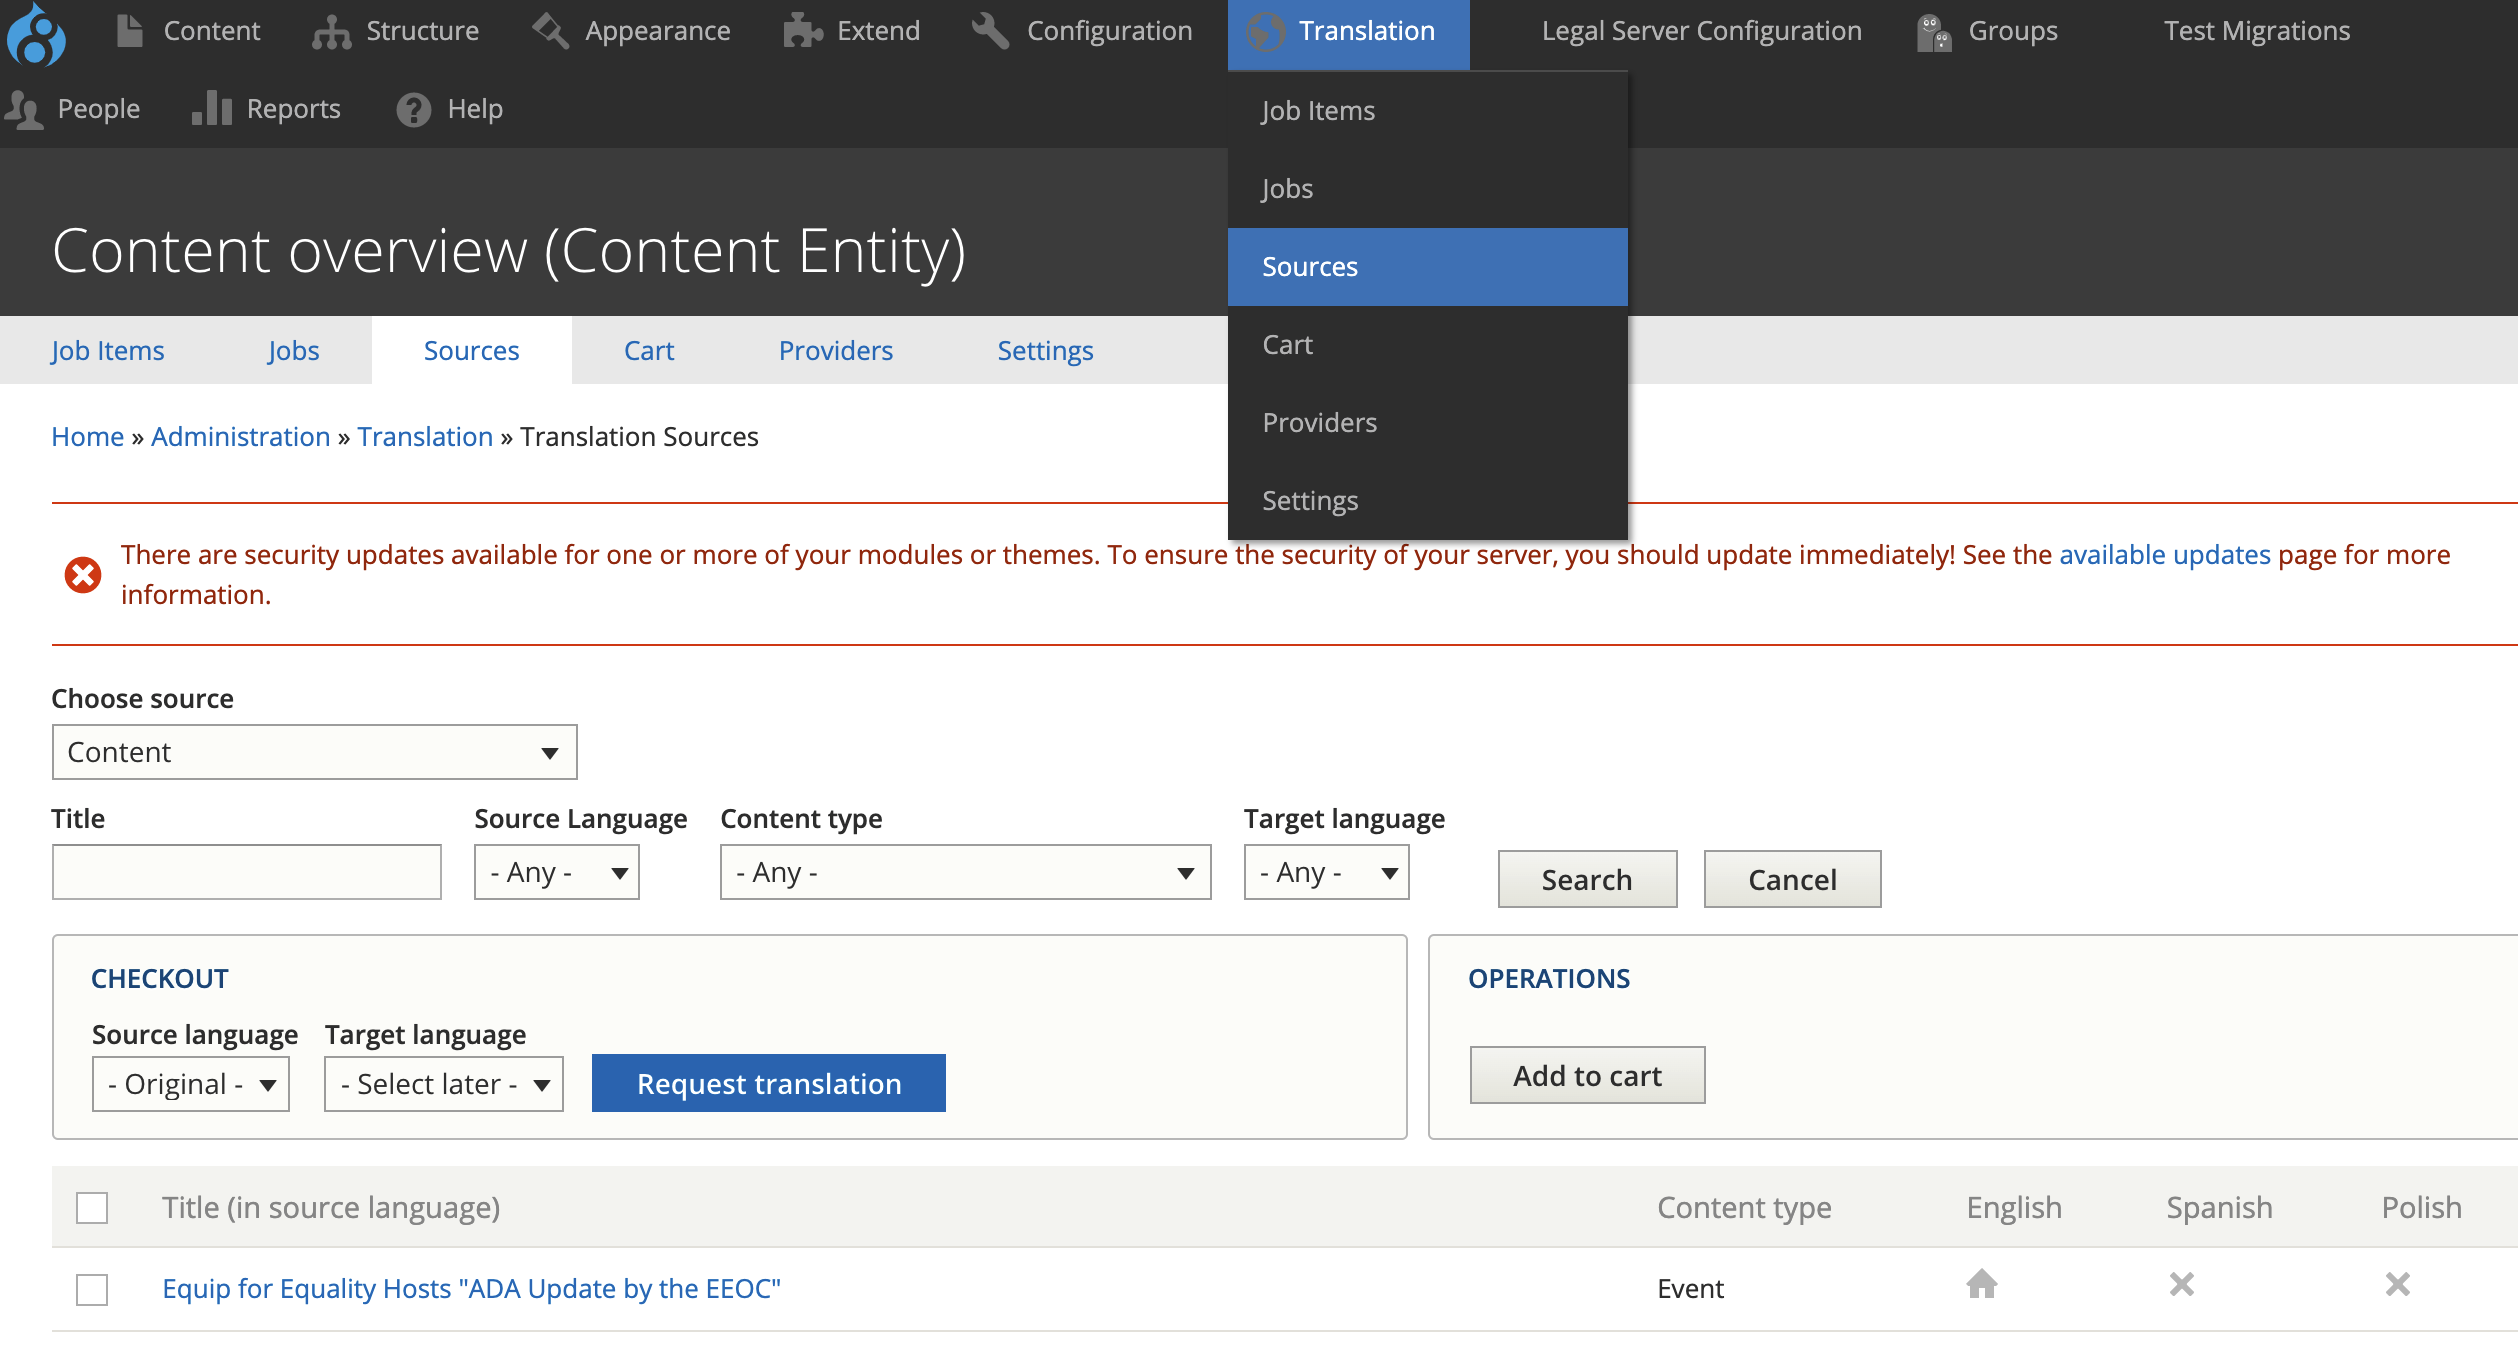Switch to the Job Items tab
The height and width of the screenshot is (1352, 2518).
coord(107,350)
